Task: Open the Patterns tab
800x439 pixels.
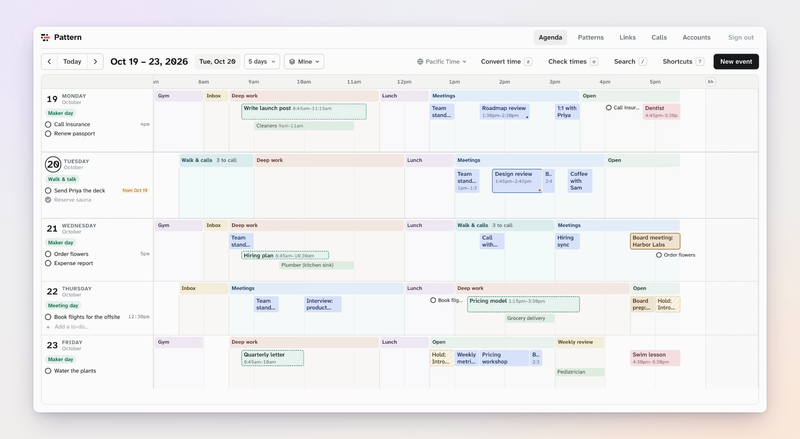Action: [x=590, y=37]
